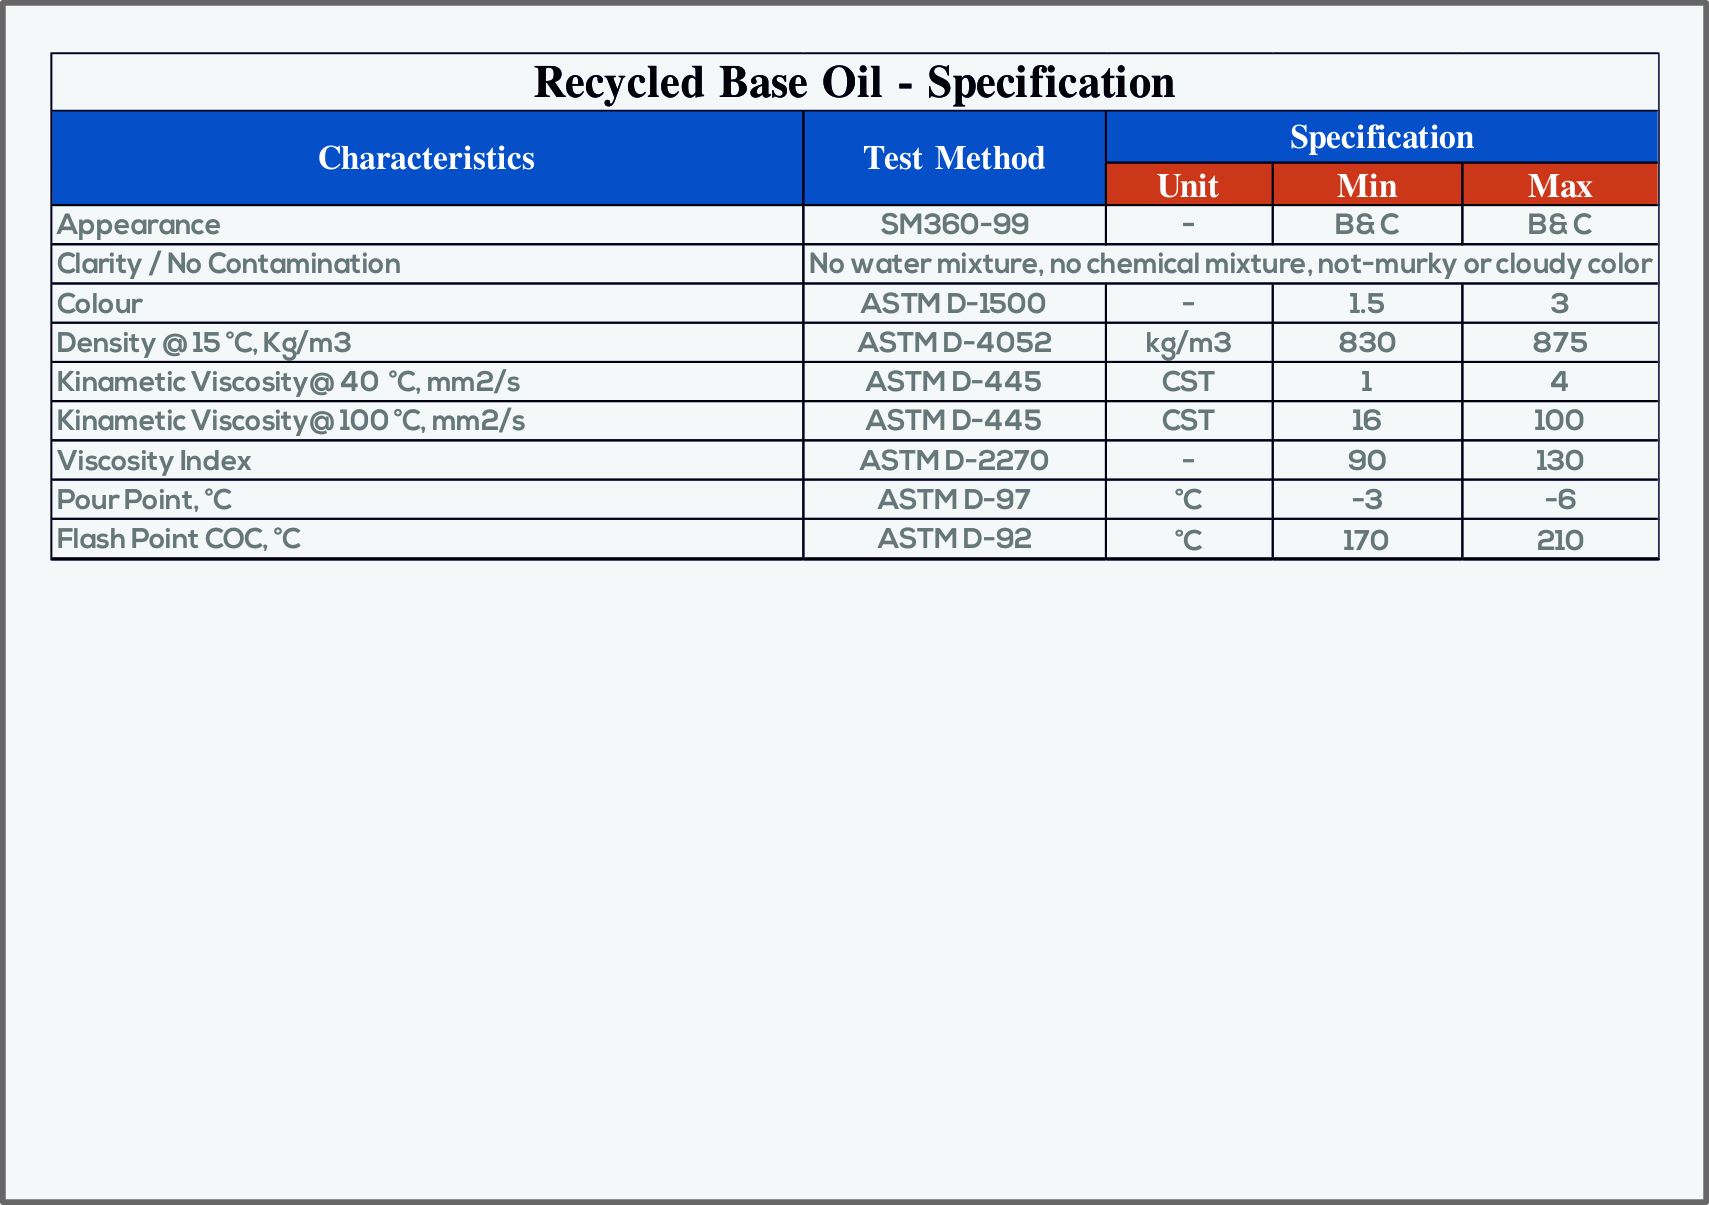Screen dimensions: 1709x1205
Task: Click the 'Recycled Base Oil - Specification' title
Action: [x=854, y=82]
